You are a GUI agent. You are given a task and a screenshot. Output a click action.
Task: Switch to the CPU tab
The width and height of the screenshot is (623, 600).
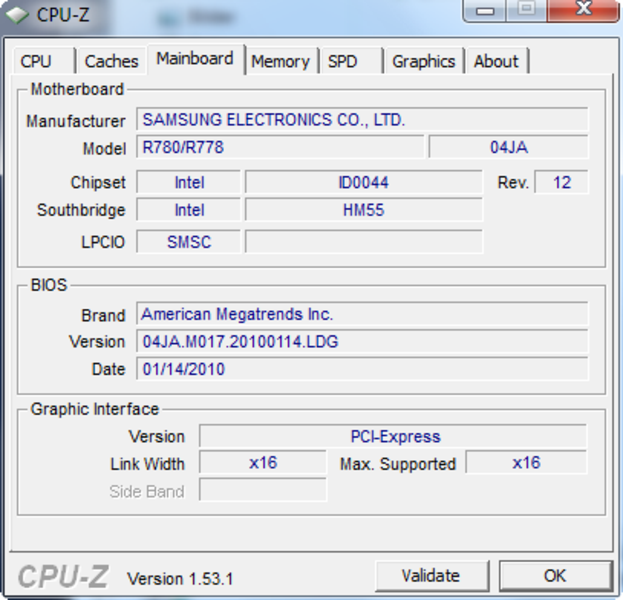(44, 61)
